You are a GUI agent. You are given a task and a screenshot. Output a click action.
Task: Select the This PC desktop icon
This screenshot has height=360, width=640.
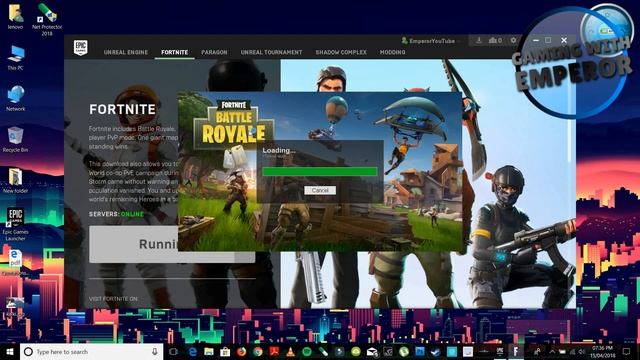(15, 58)
